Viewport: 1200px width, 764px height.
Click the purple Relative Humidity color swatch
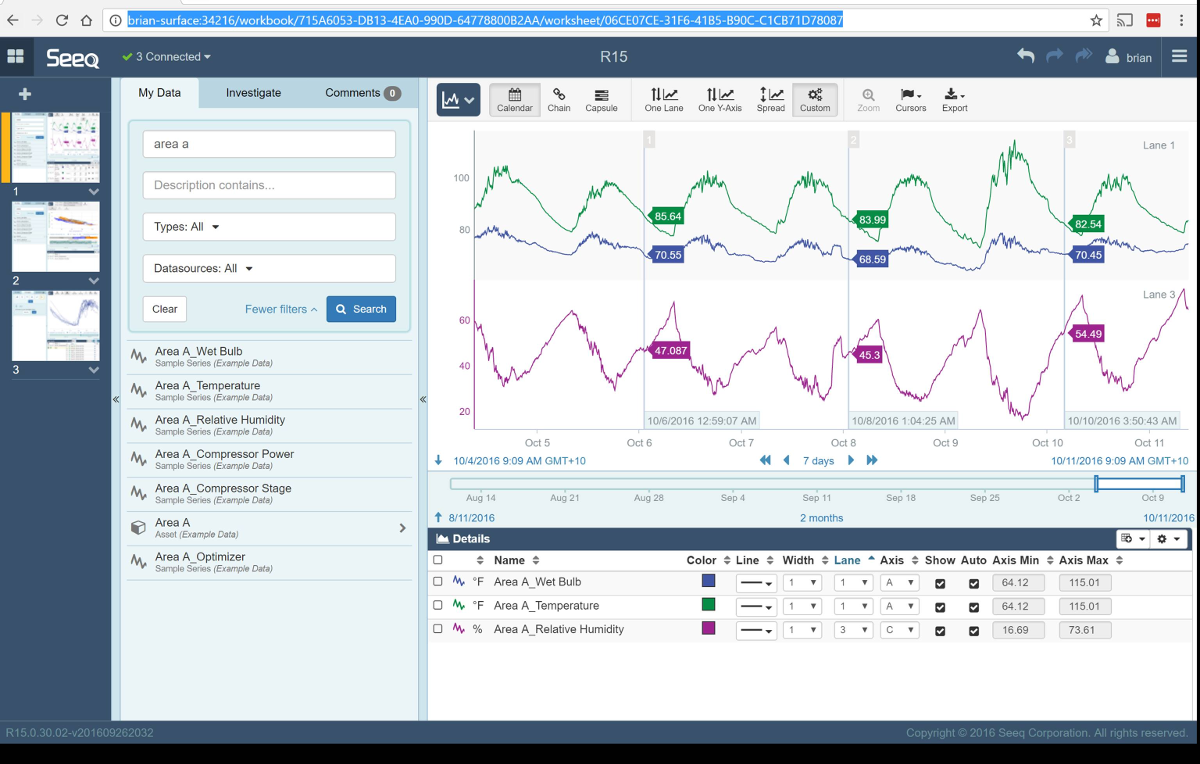tap(708, 629)
